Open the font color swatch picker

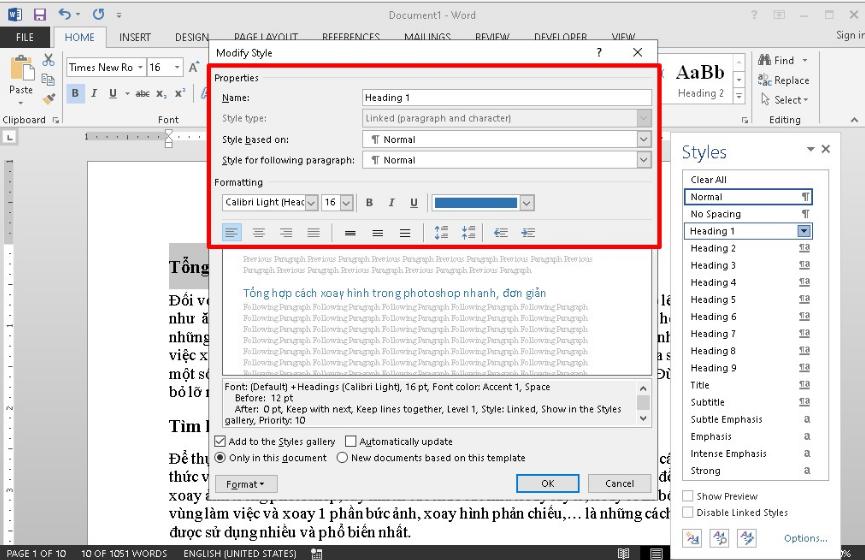526,203
